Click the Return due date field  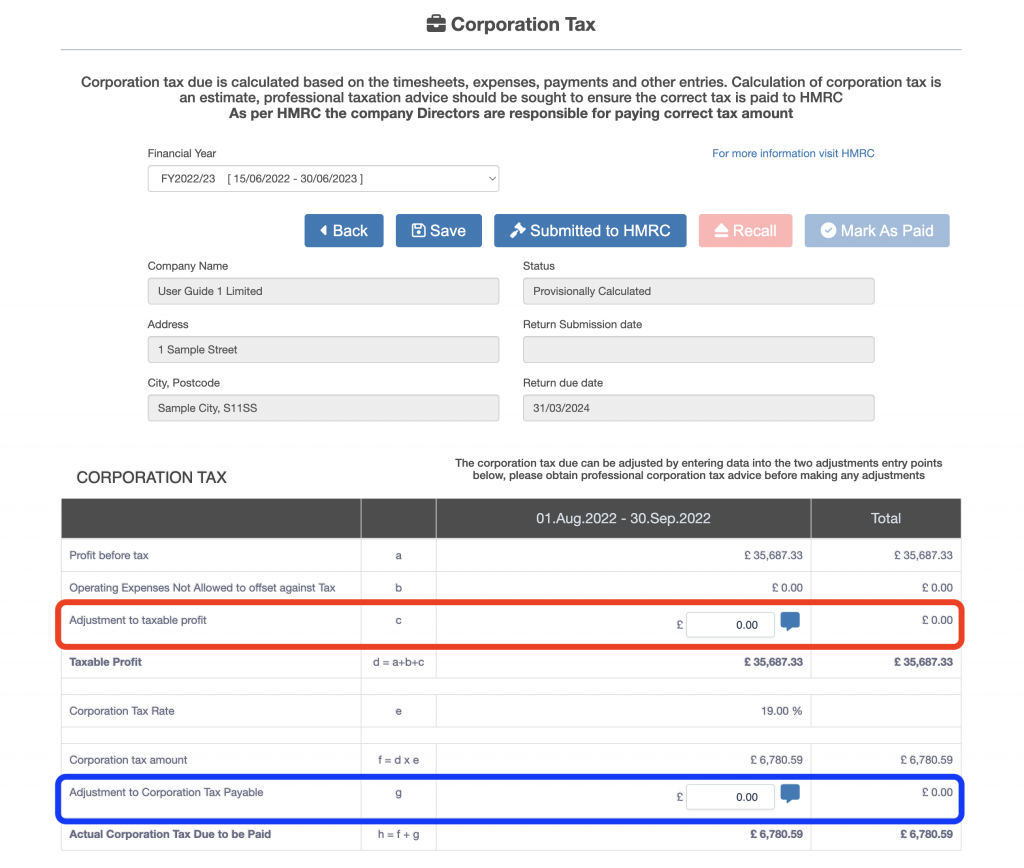(698, 408)
